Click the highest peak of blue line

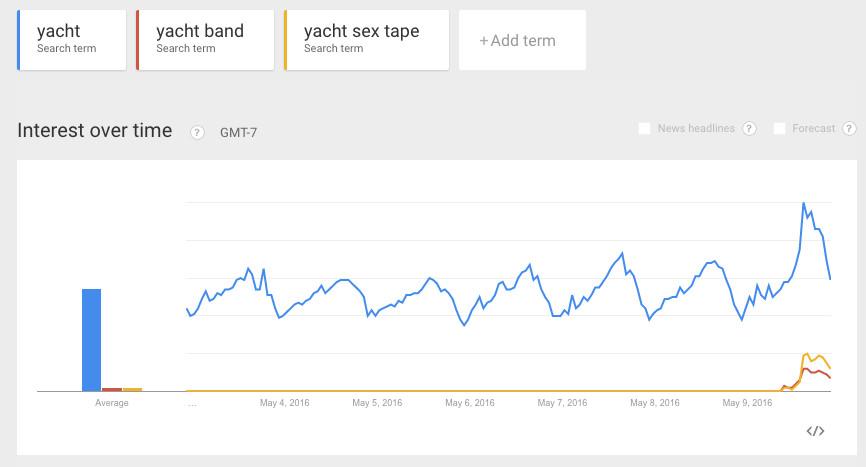804,203
